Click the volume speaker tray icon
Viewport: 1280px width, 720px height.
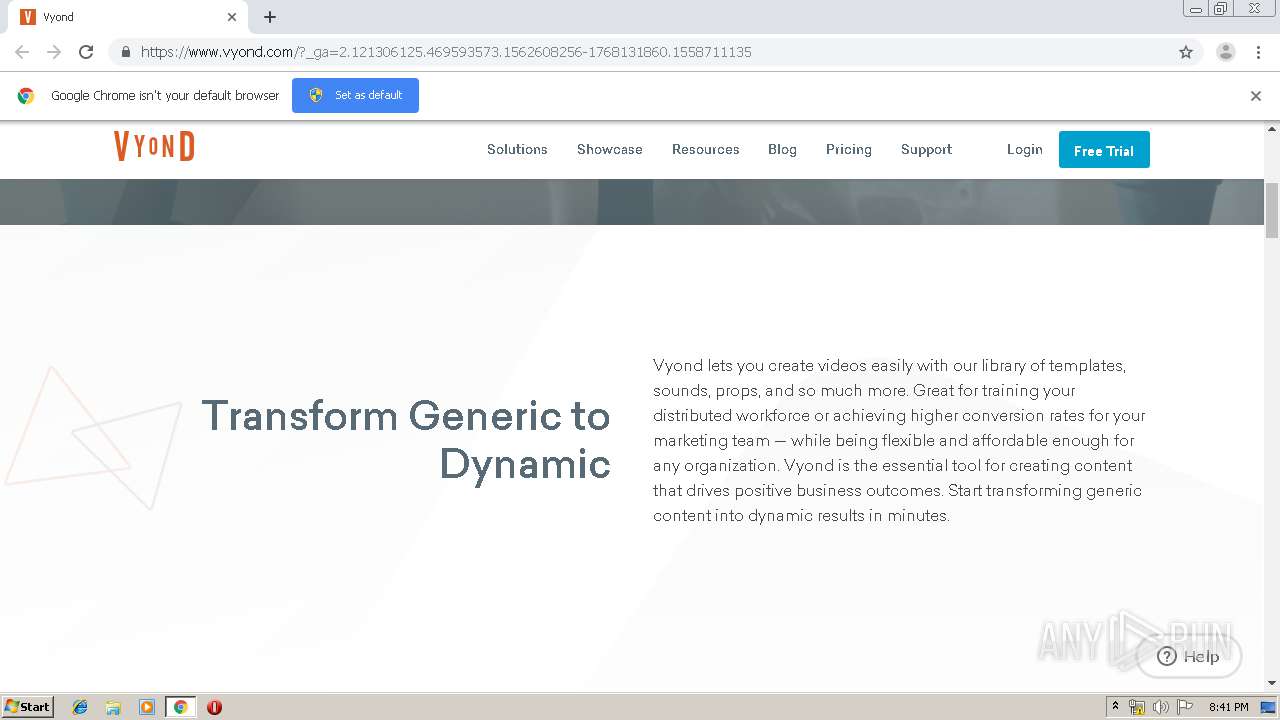[x=1160, y=707]
